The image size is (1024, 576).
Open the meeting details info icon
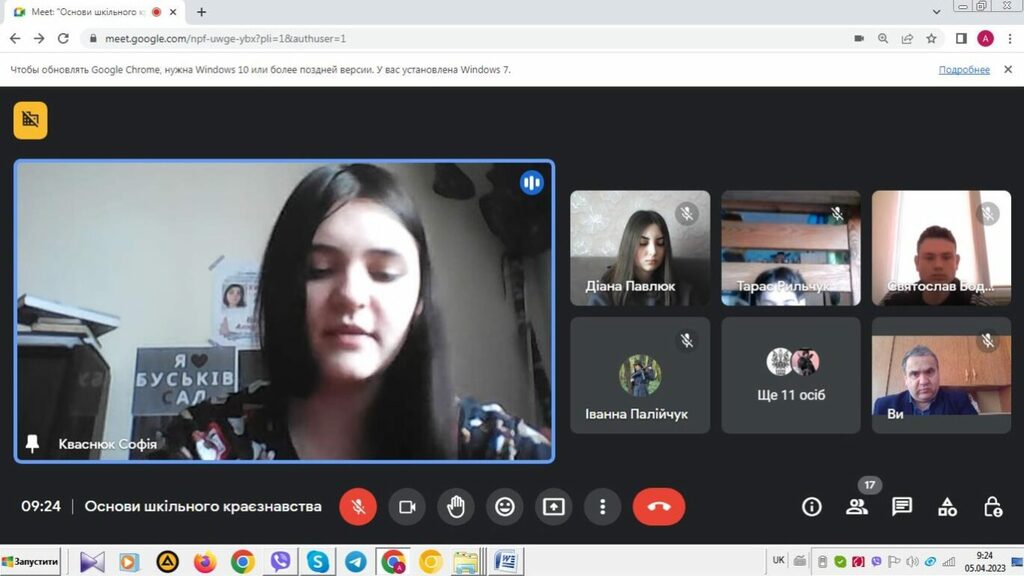point(812,507)
